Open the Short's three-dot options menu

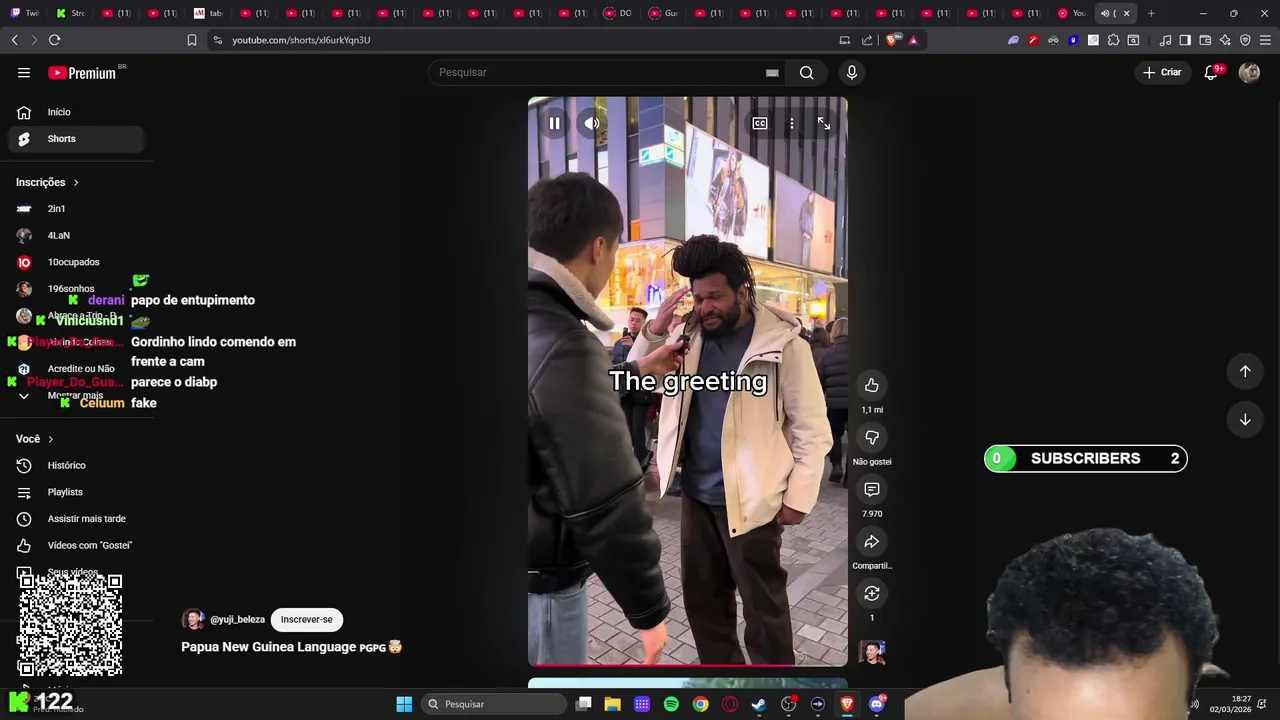pyautogui.click(x=792, y=123)
